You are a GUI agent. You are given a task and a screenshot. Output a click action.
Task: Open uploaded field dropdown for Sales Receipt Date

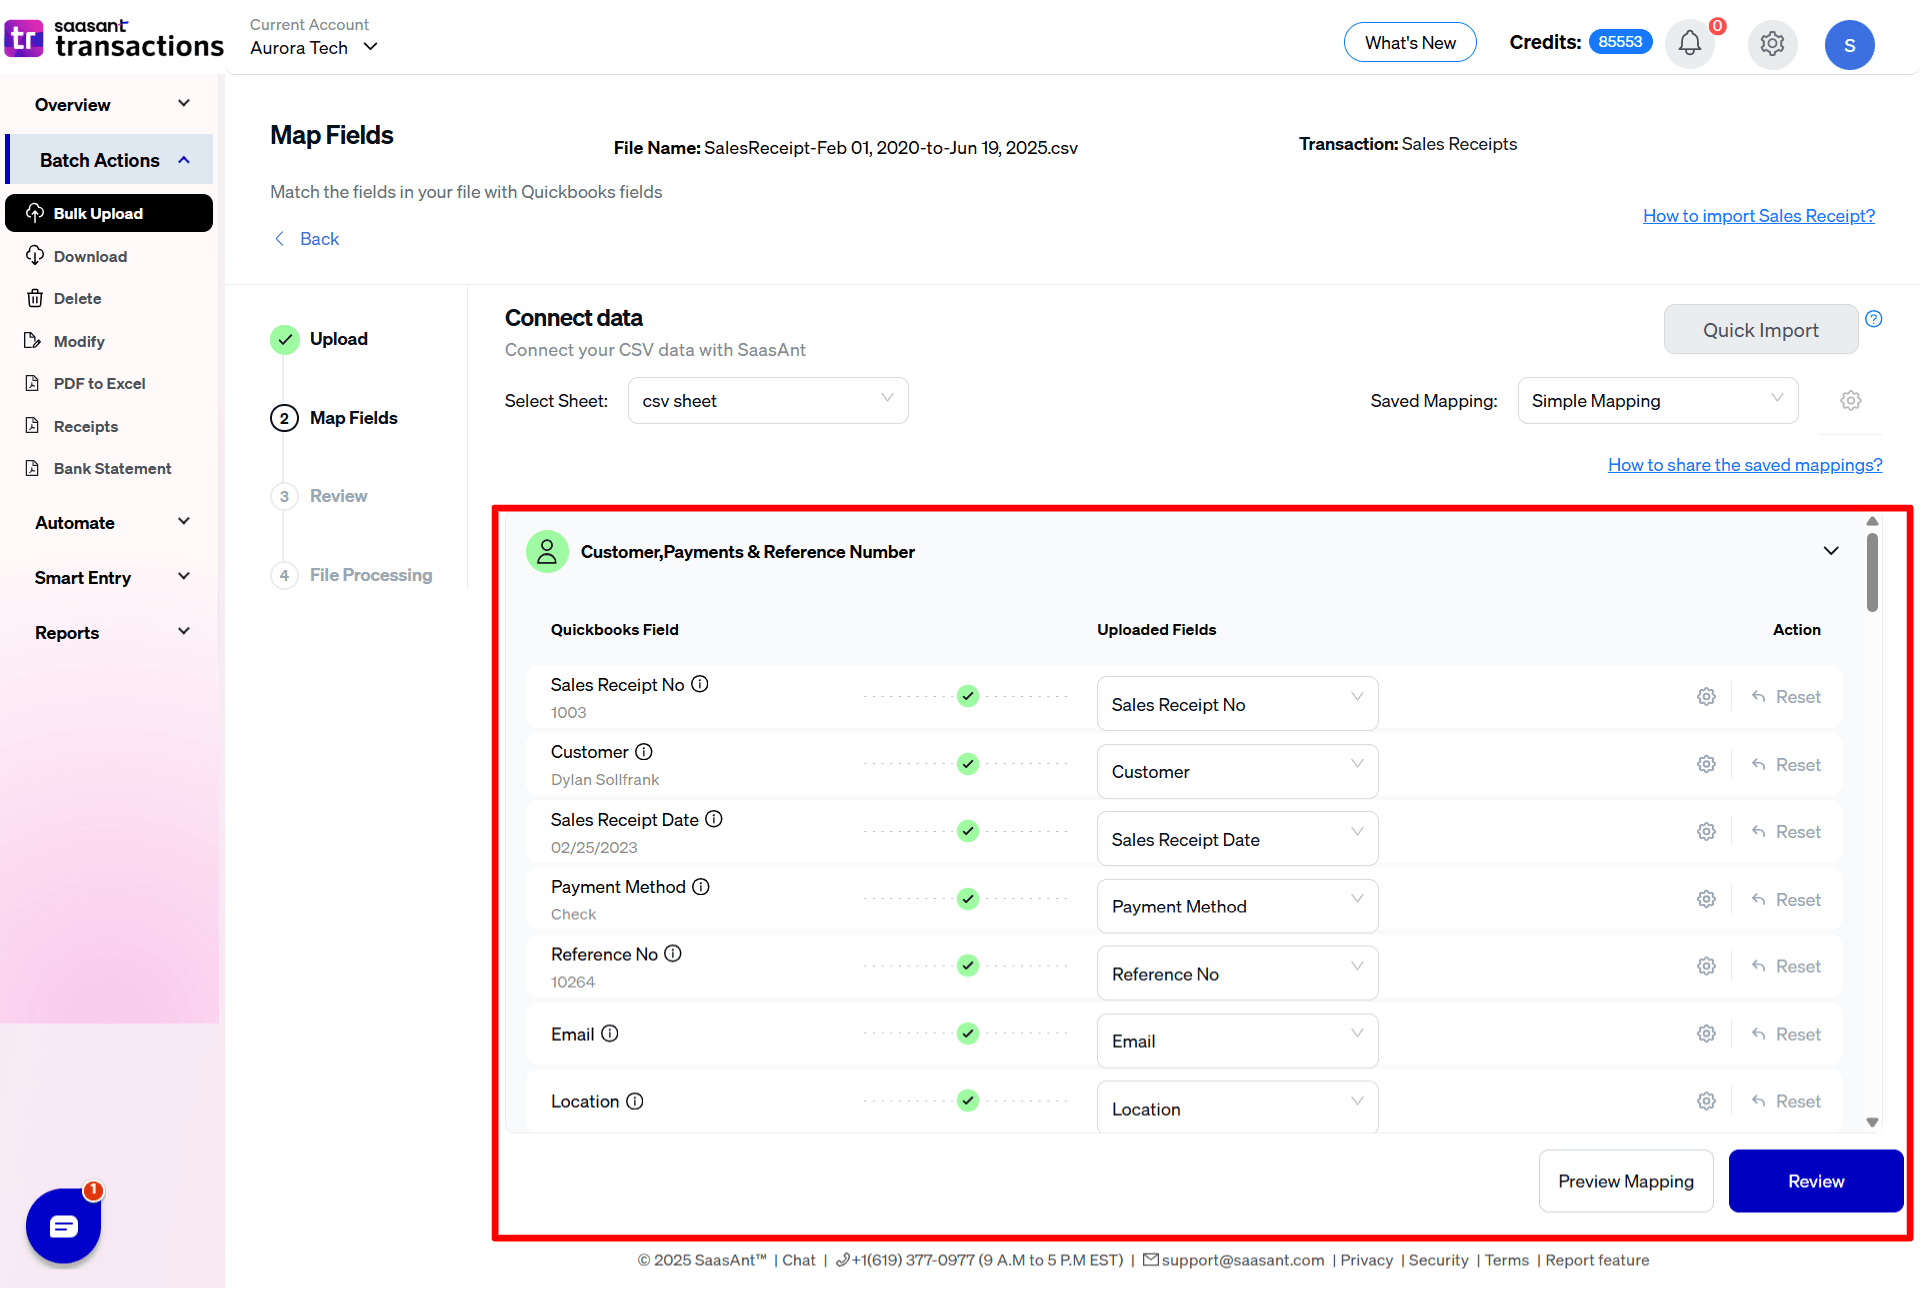(1237, 839)
